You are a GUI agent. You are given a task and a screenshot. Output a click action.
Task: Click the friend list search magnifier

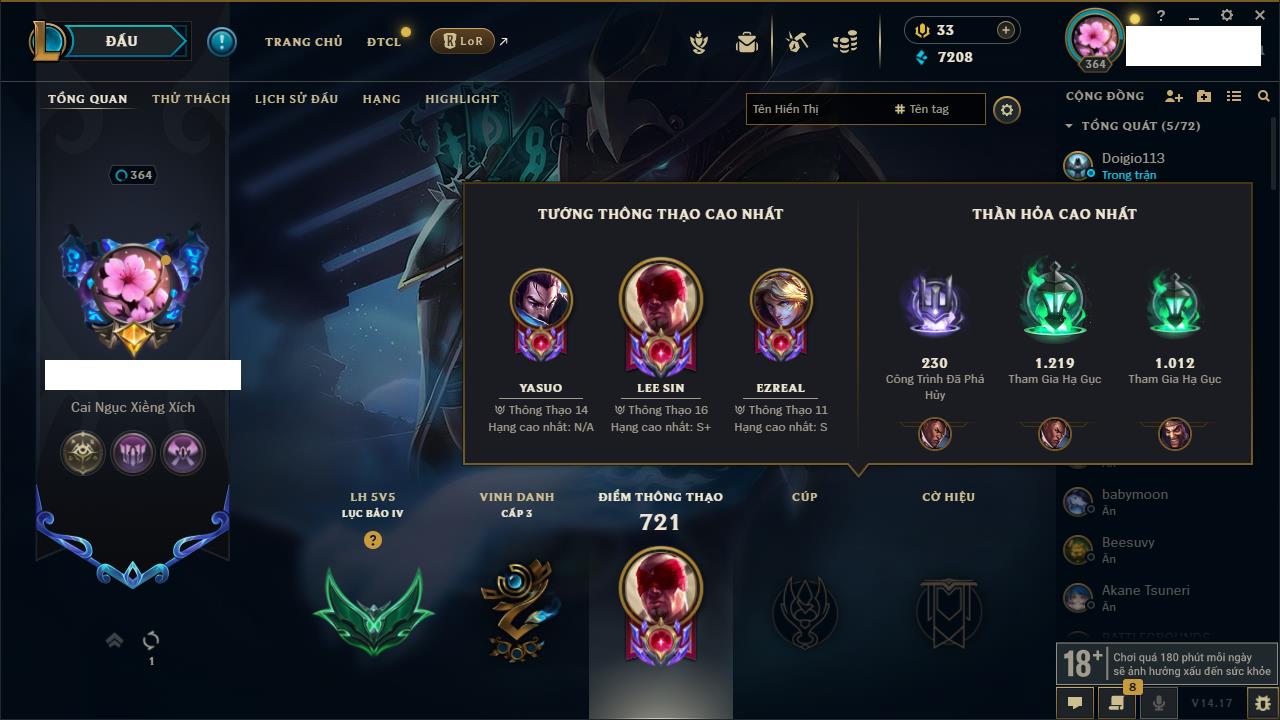click(1264, 96)
